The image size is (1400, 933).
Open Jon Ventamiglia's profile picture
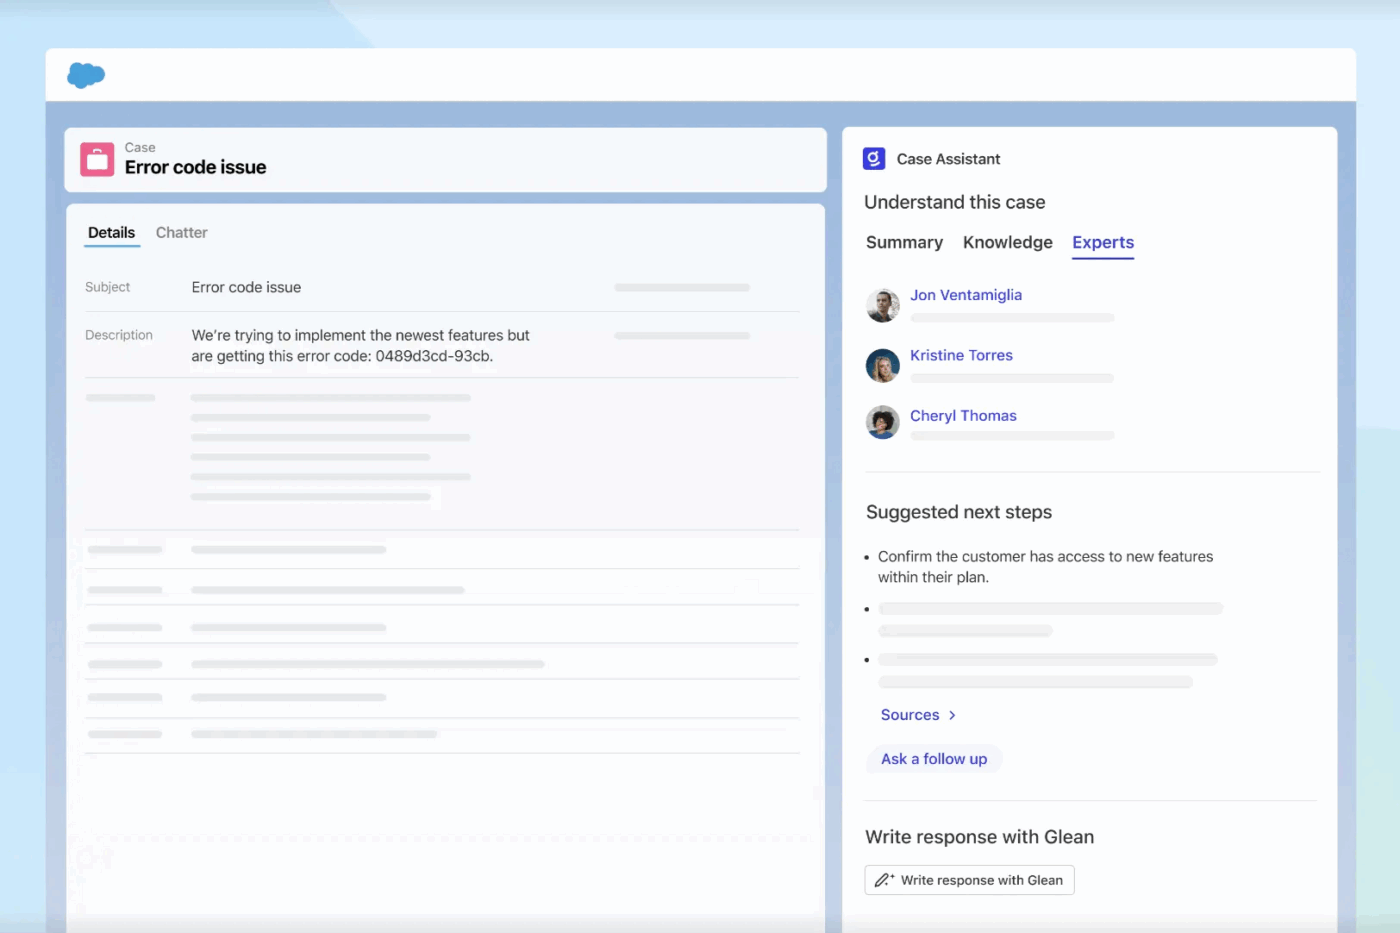[x=882, y=306]
